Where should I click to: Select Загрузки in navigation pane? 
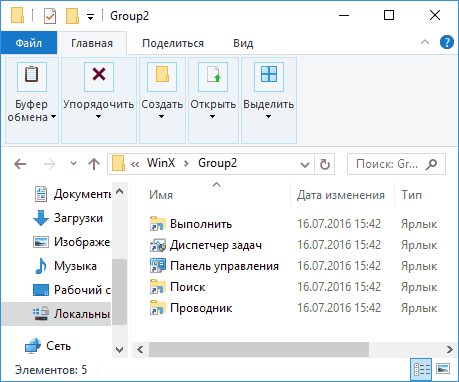tap(68, 218)
